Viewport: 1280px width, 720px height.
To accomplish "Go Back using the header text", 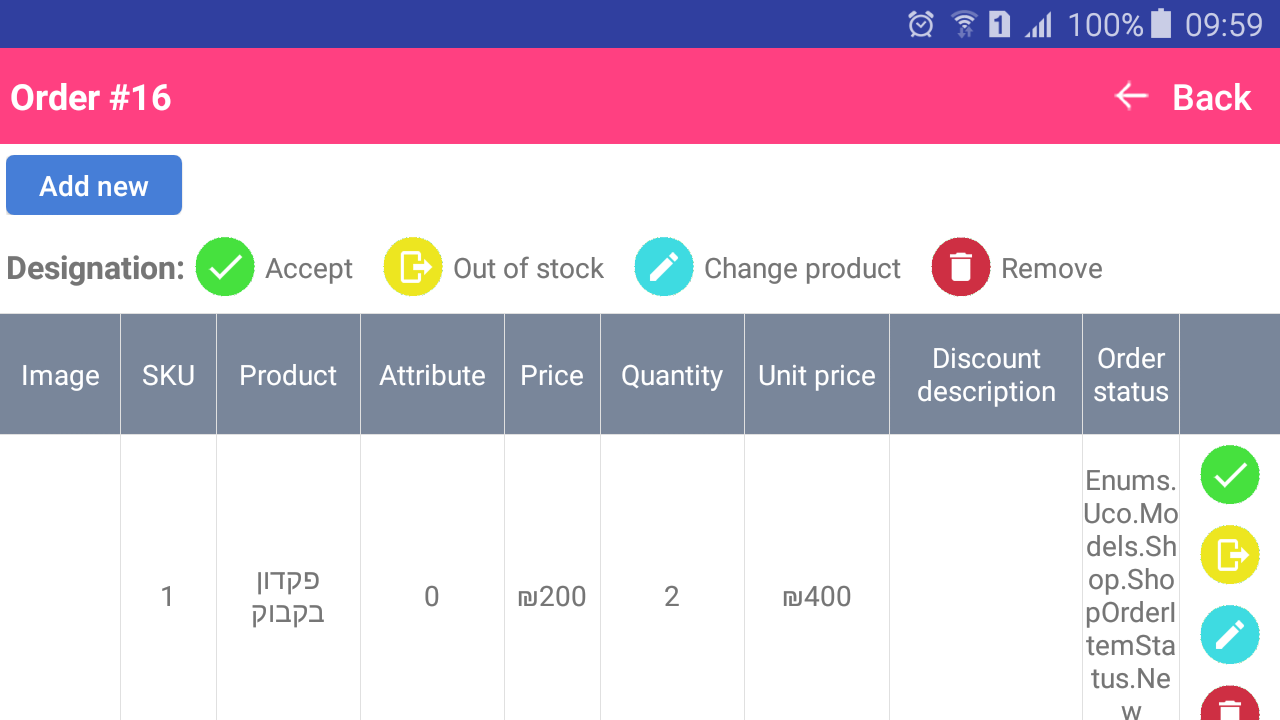I will pos(1211,98).
